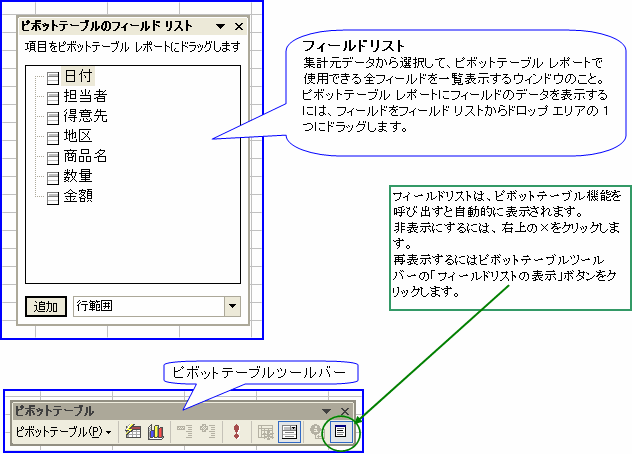632x454 pixels.
Task: Click the Format Report icon
Action: point(133,432)
